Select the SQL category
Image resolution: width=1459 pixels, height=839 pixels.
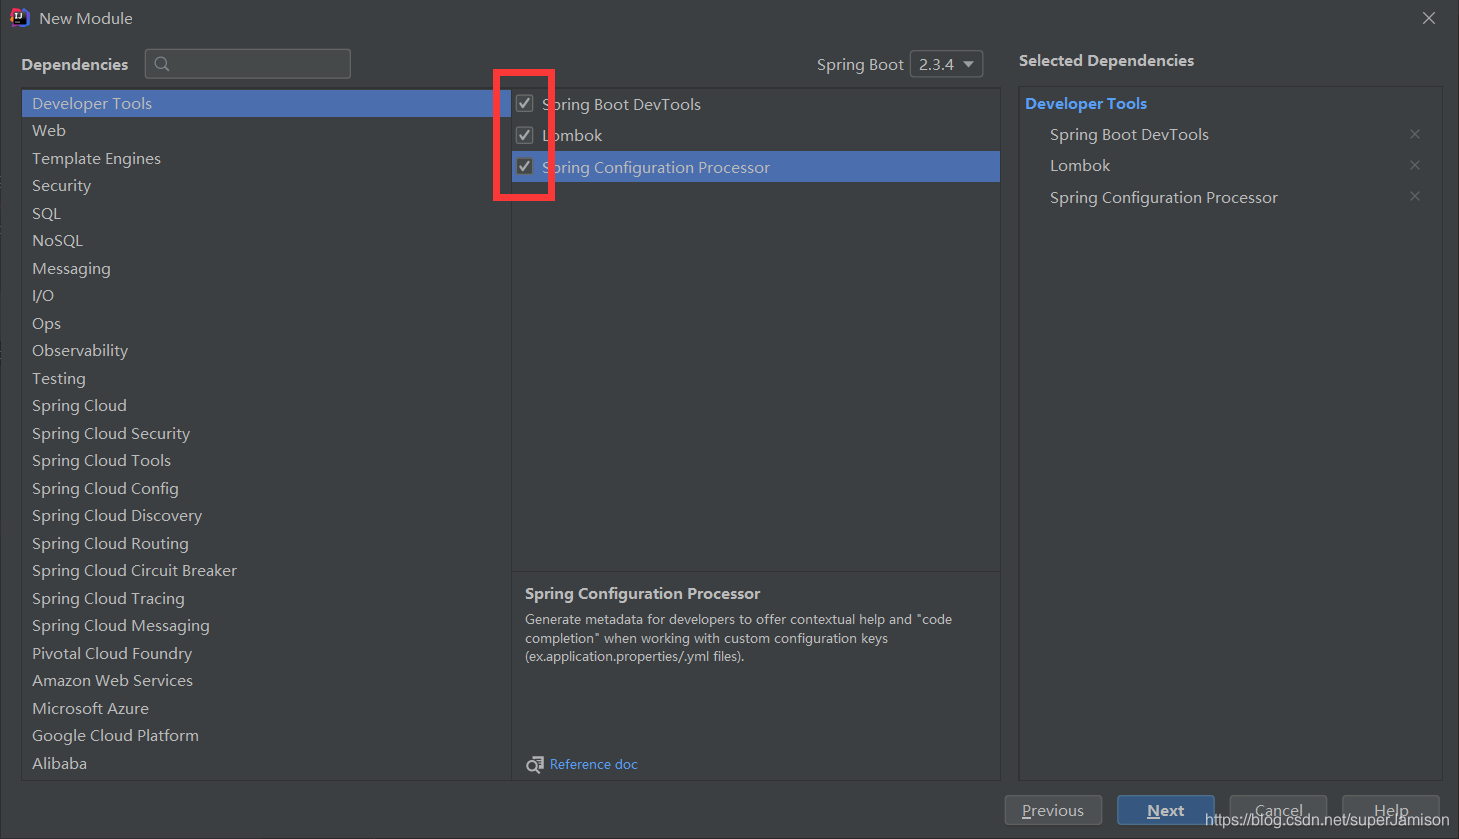click(266, 213)
